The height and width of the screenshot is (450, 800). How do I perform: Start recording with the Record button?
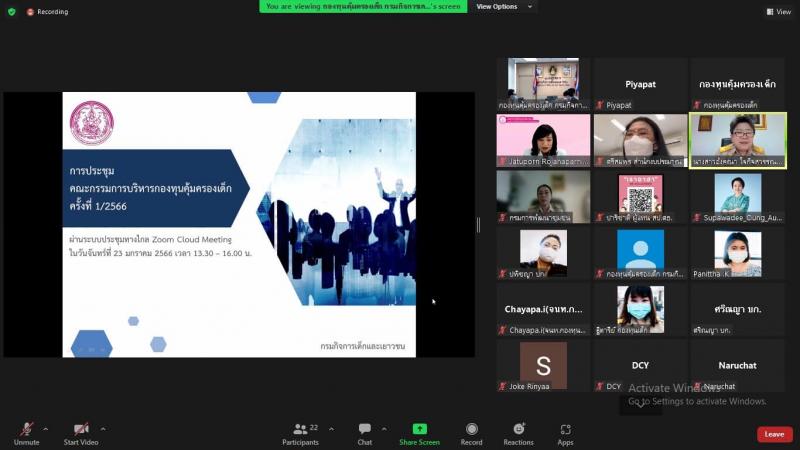point(471,434)
